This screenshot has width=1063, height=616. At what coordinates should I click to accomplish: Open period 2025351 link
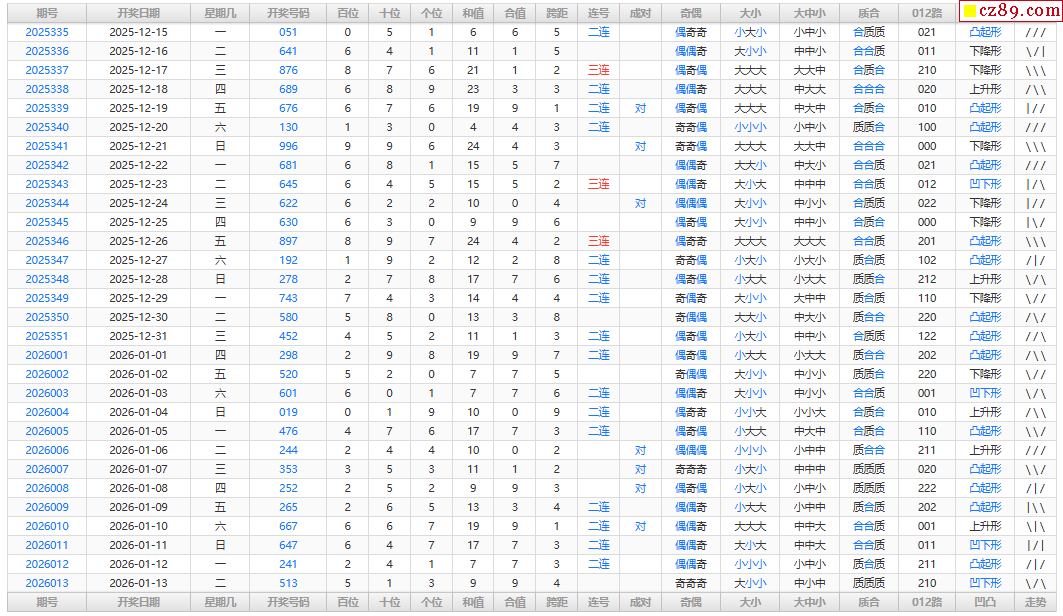coord(47,335)
